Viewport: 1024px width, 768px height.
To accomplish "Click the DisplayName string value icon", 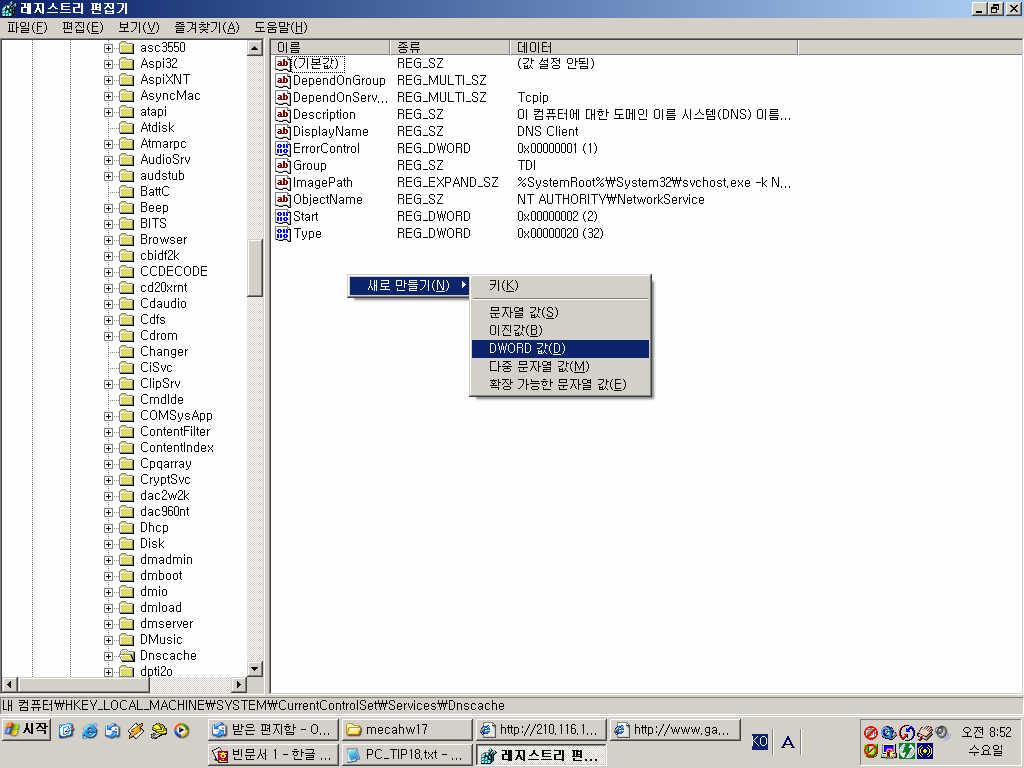I will point(283,131).
